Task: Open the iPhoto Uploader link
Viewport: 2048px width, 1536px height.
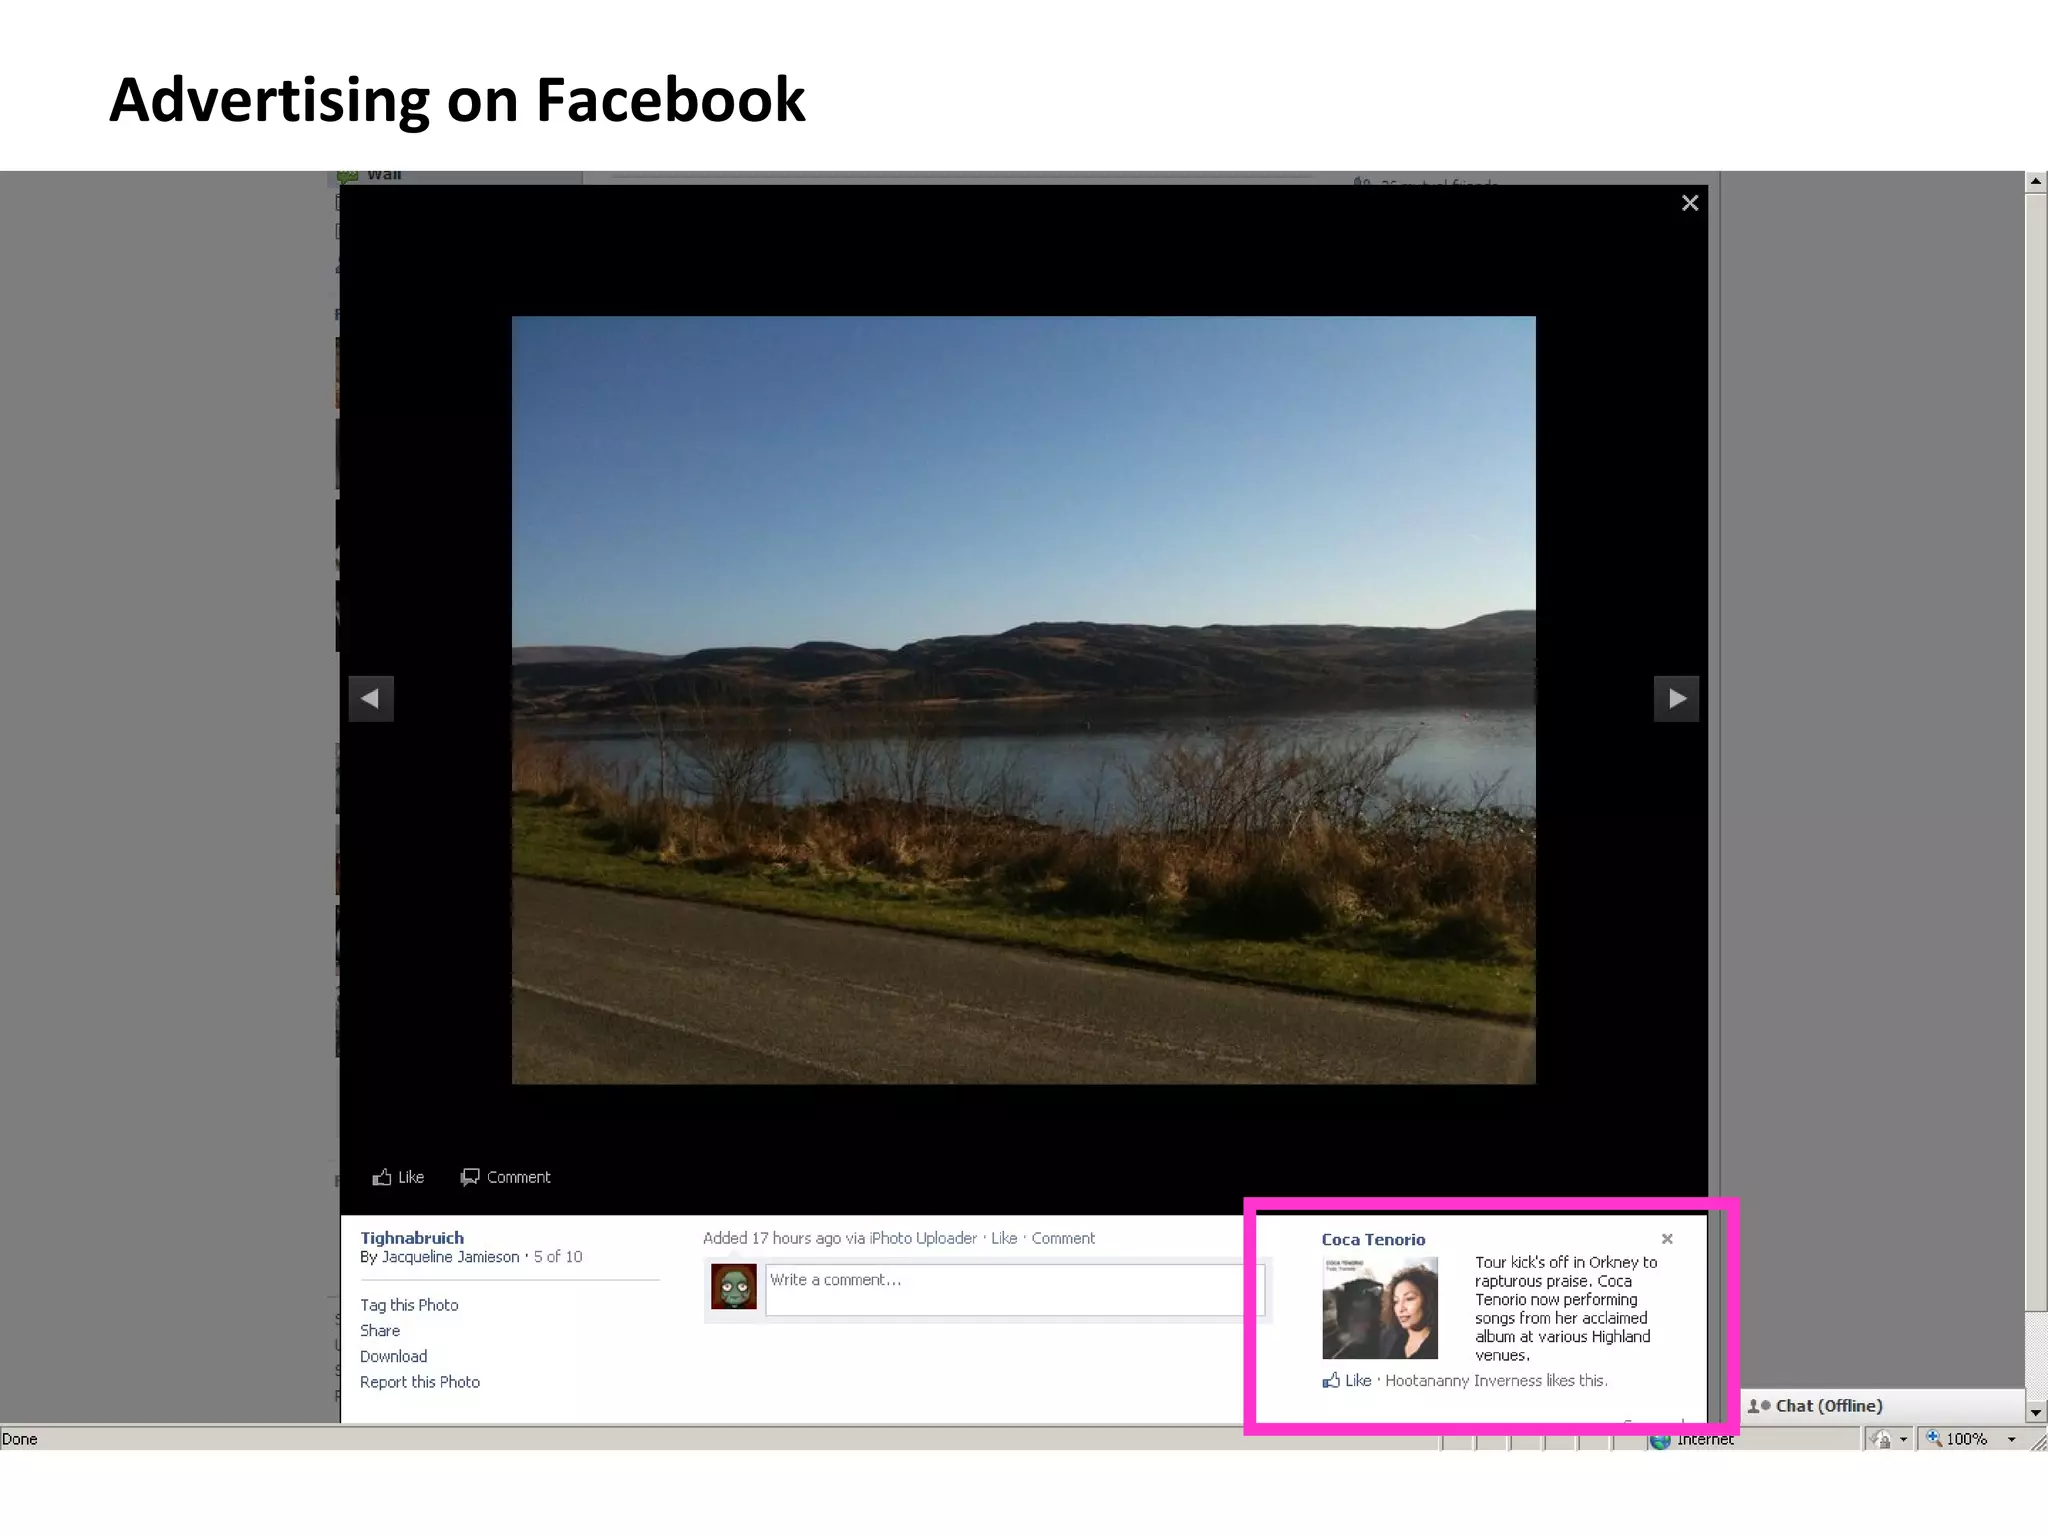Action: [x=923, y=1238]
